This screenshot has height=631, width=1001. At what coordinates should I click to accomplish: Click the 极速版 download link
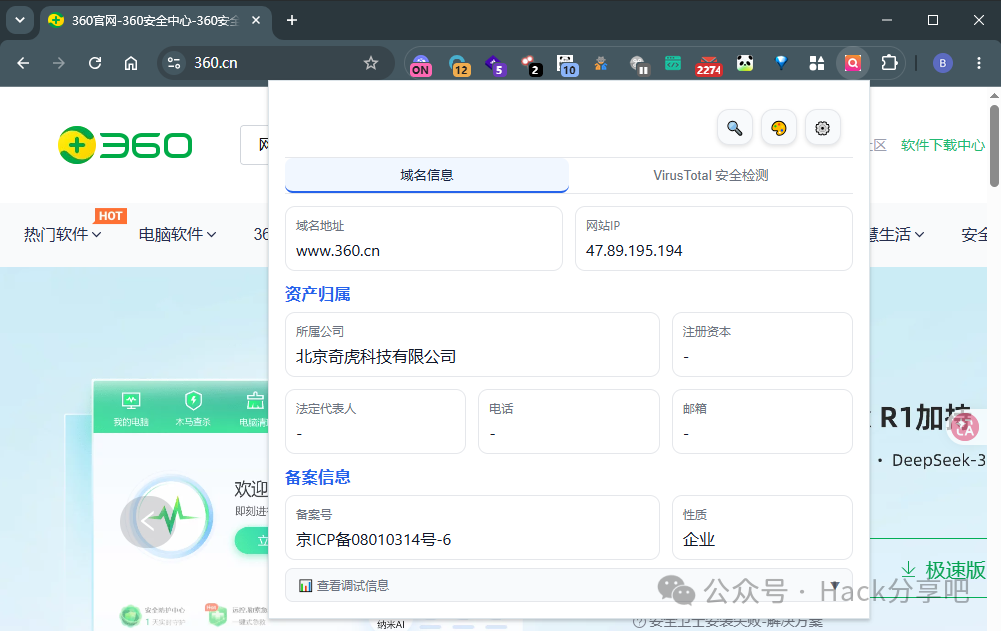point(944,570)
